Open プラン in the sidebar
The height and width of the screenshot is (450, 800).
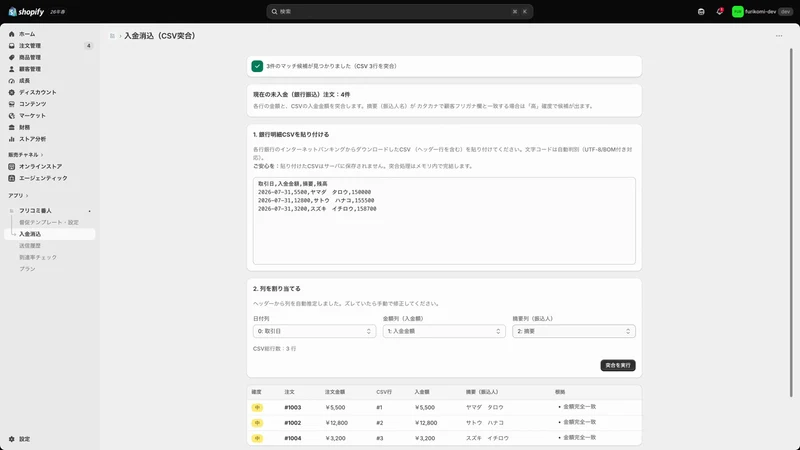point(28,269)
